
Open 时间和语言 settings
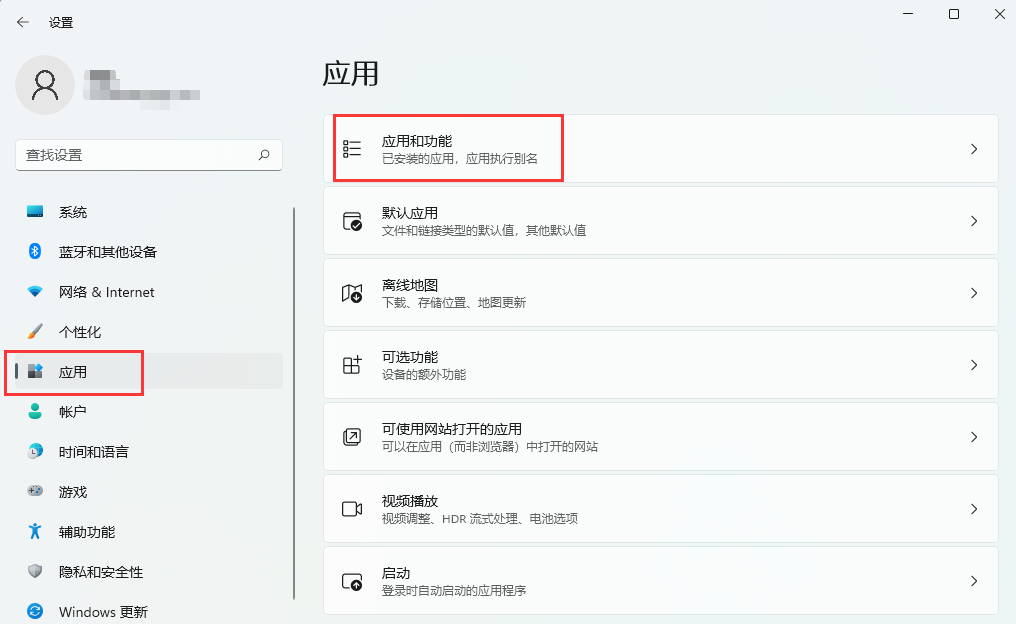coord(149,452)
